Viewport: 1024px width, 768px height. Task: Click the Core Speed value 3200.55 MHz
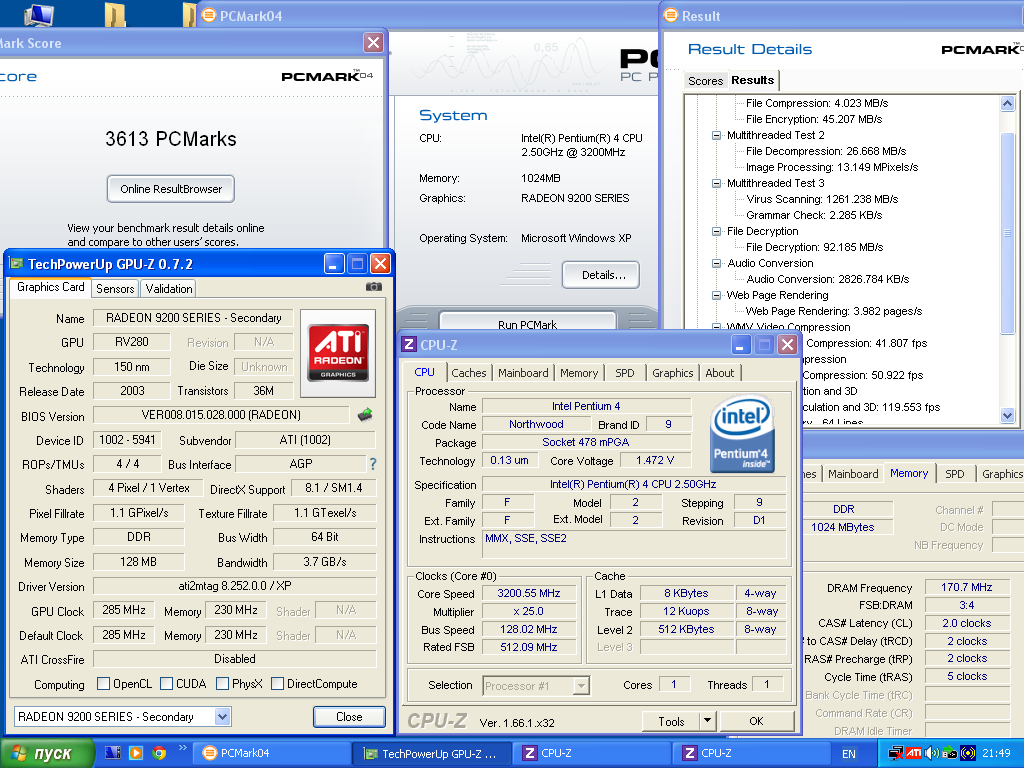[528, 593]
